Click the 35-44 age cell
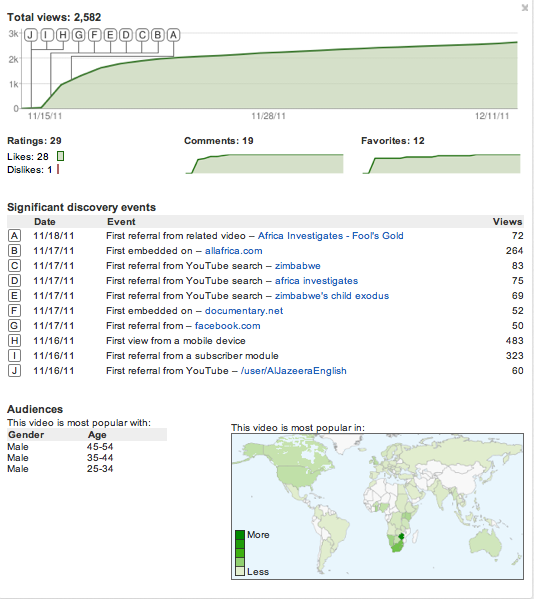 point(100,458)
